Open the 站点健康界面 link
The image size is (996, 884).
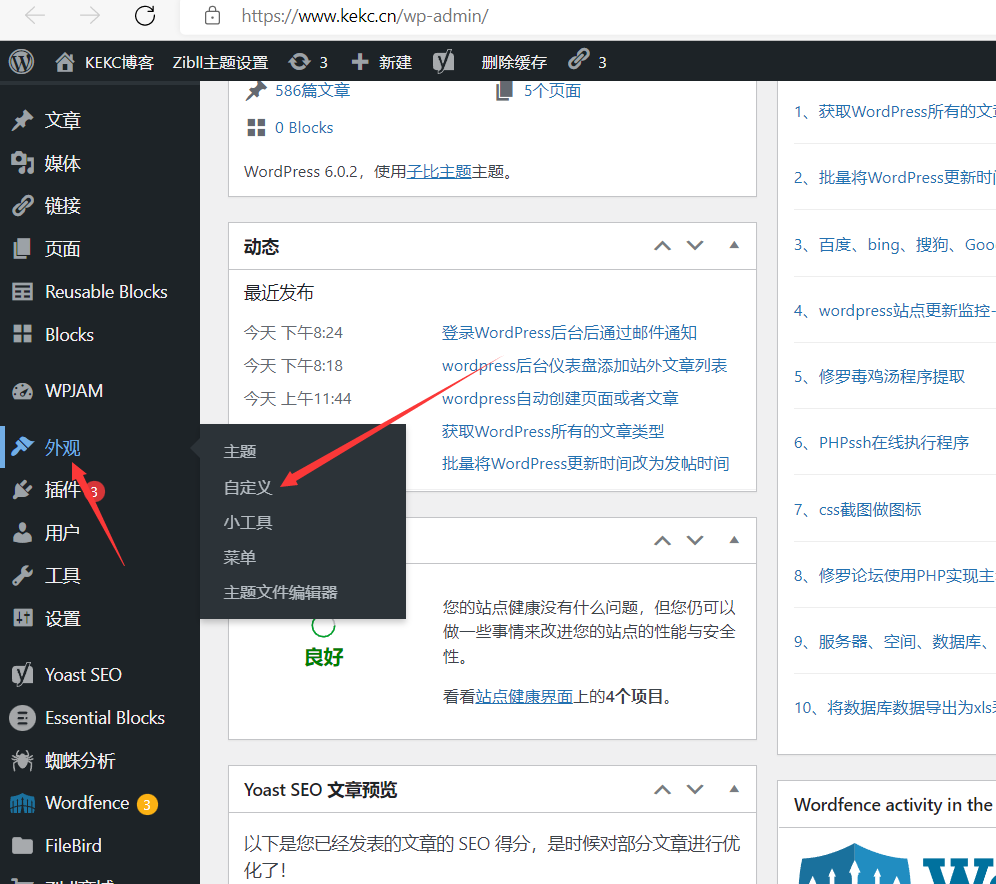coord(524,697)
